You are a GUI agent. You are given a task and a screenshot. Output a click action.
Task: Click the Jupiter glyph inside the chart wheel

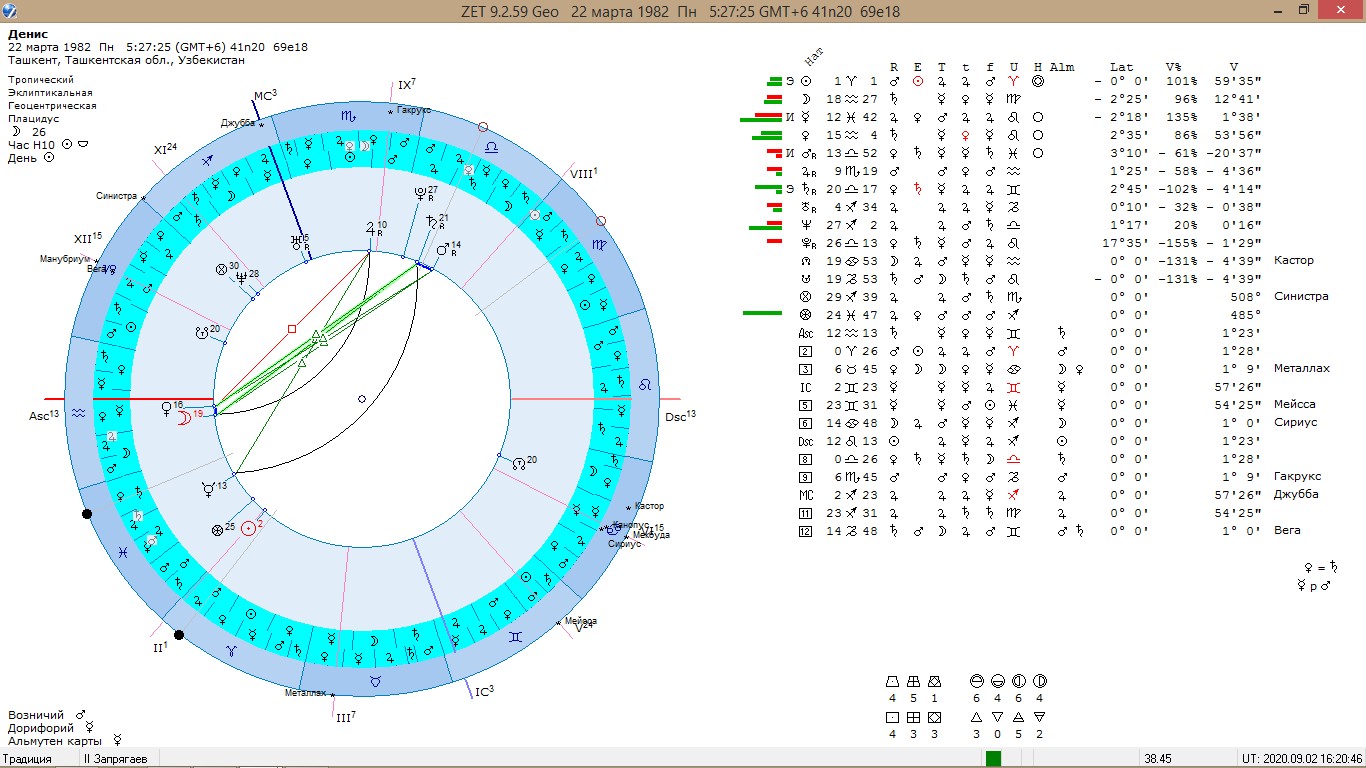pyautogui.click(x=370, y=230)
